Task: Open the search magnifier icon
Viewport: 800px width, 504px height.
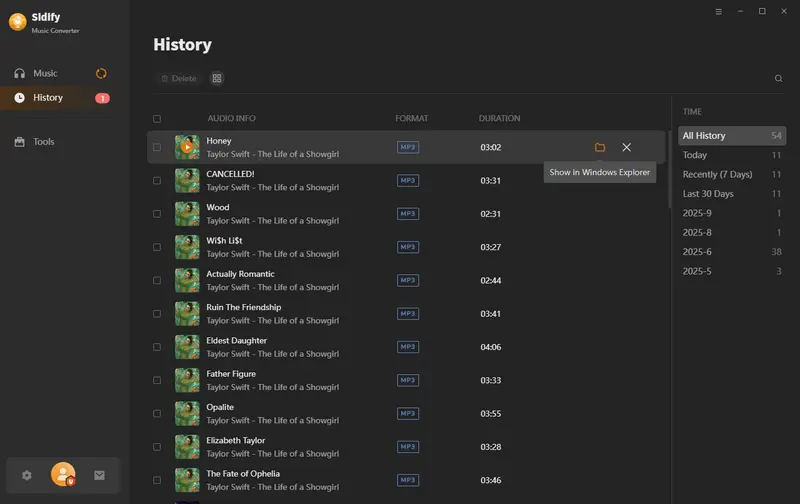Action: click(x=779, y=78)
